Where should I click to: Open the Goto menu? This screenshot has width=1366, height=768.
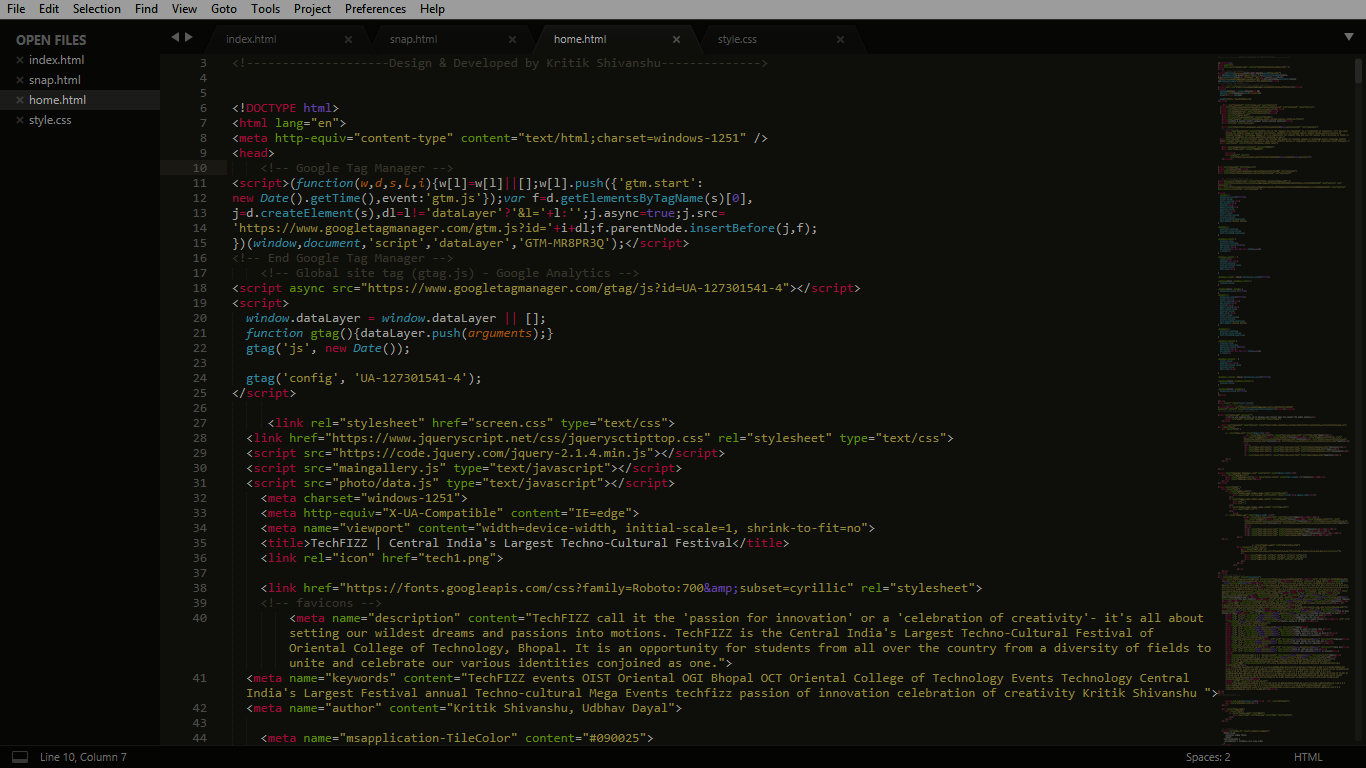pos(224,9)
